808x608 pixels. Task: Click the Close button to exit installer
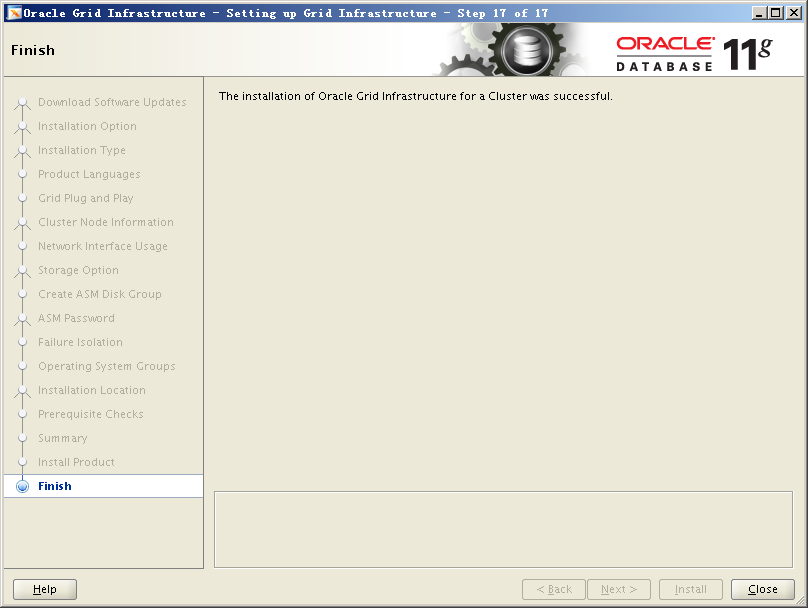tap(762, 589)
